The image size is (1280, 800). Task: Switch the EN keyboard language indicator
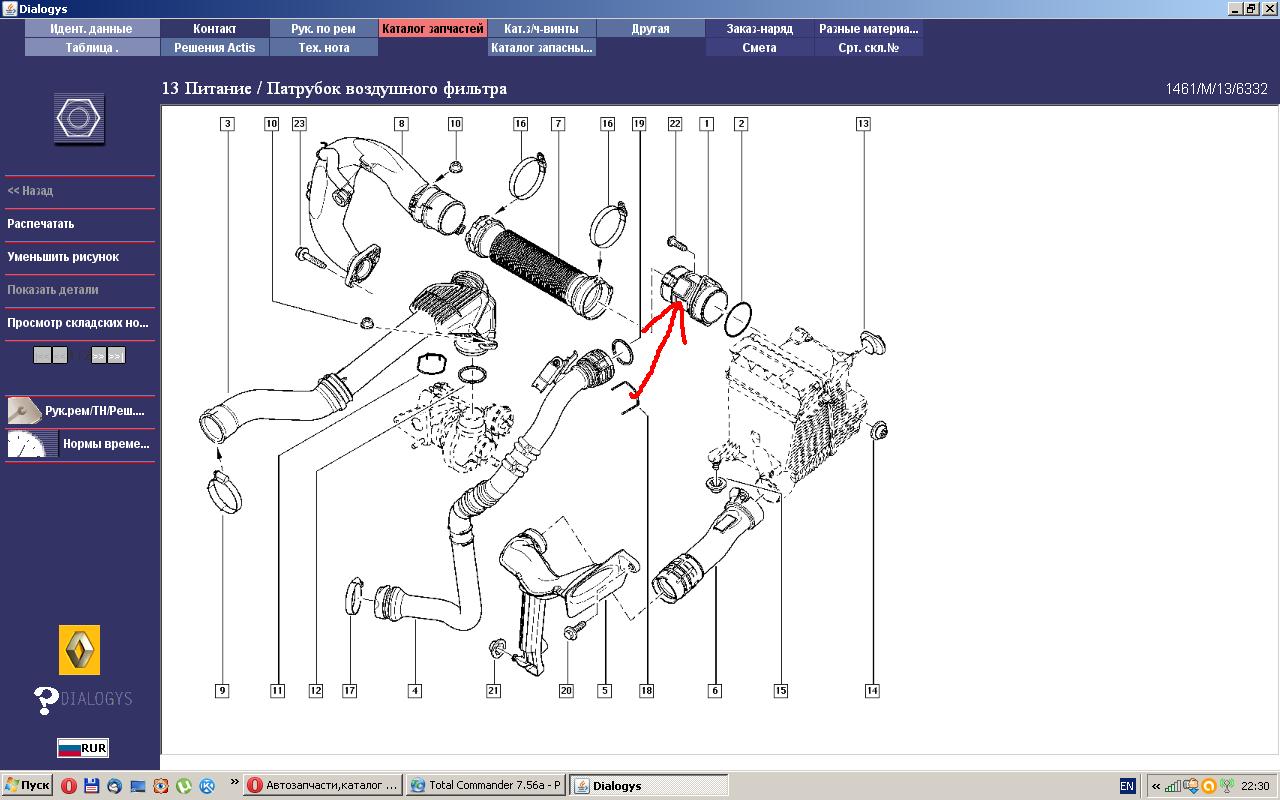(1127, 786)
